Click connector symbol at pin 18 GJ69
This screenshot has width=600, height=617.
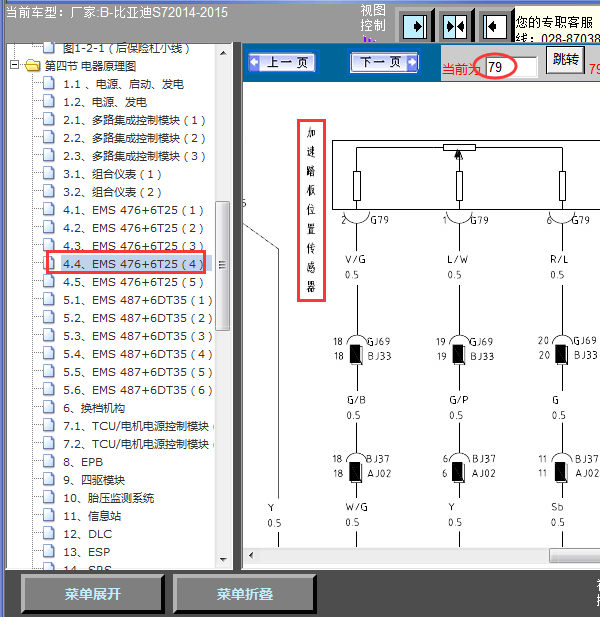(x=357, y=350)
